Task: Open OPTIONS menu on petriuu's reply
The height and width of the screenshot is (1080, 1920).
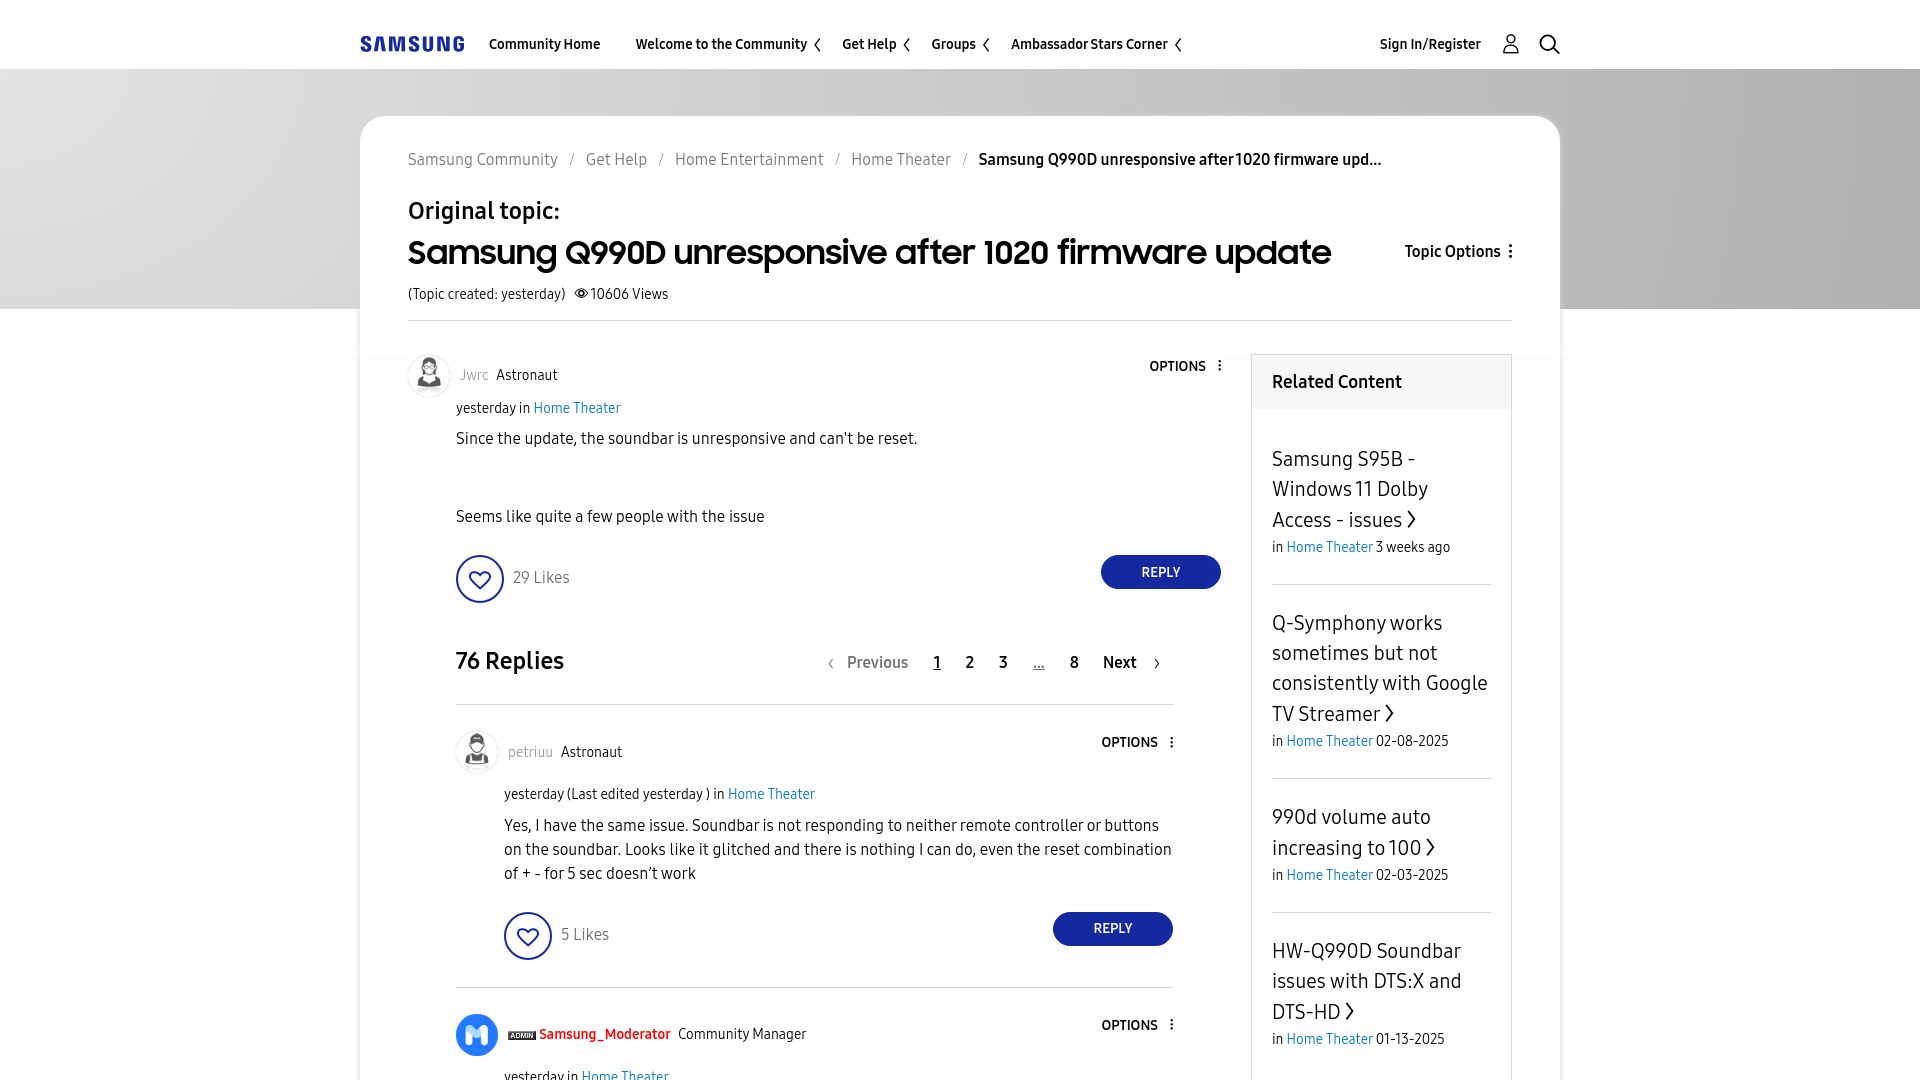Action: tap(1139, 742)
